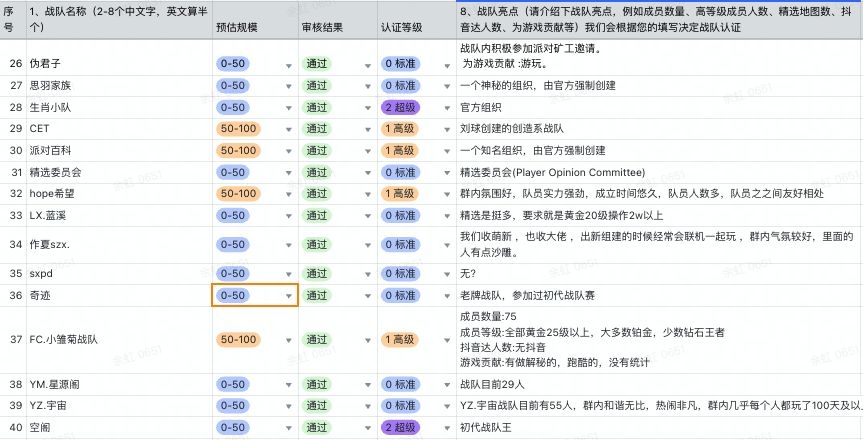Click the 1 高级 tag in row 29 CET
Viewport: 863px width, 440px height.
400,129
